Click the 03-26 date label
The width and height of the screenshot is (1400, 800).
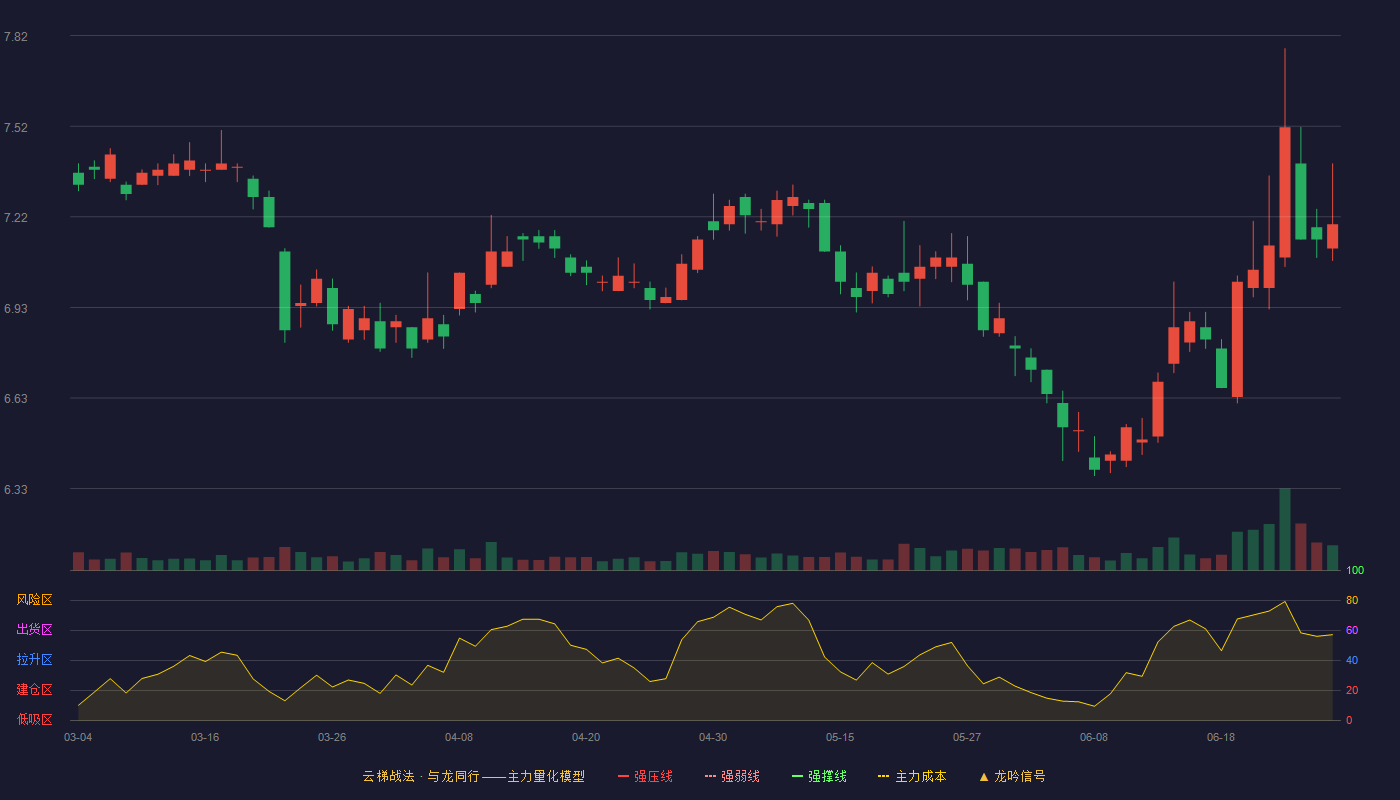point(332,737)
